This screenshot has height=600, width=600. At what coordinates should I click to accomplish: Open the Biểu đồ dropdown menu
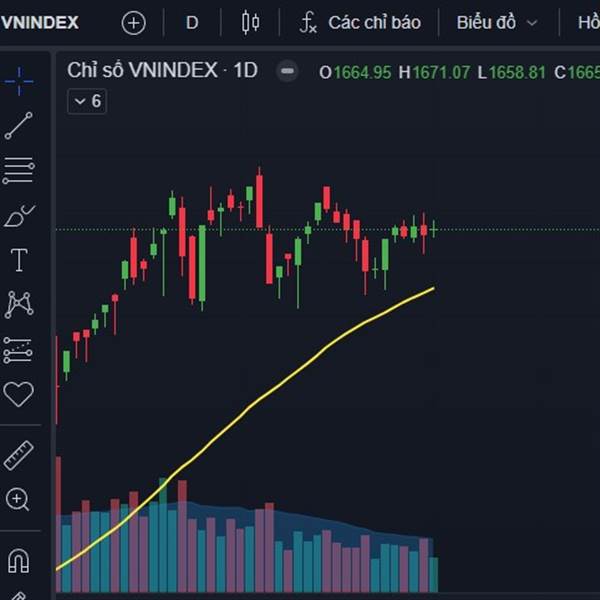tap(497, 22)
